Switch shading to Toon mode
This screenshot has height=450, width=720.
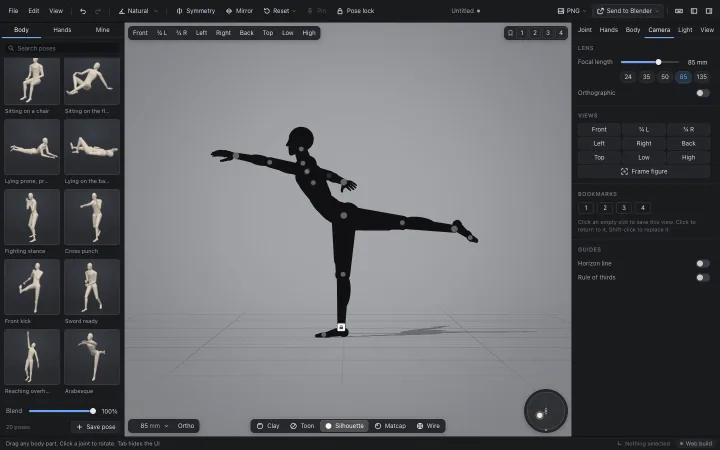click(x=302, y=426)
